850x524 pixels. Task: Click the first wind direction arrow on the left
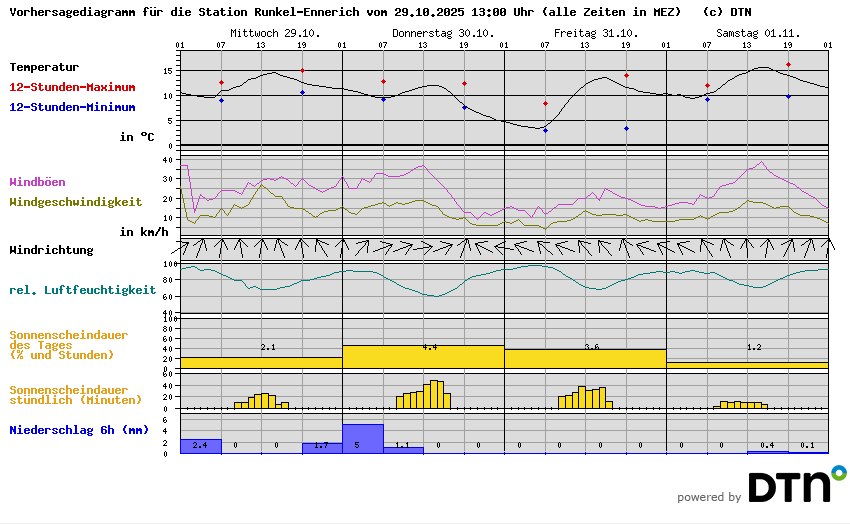pos(186,246)
